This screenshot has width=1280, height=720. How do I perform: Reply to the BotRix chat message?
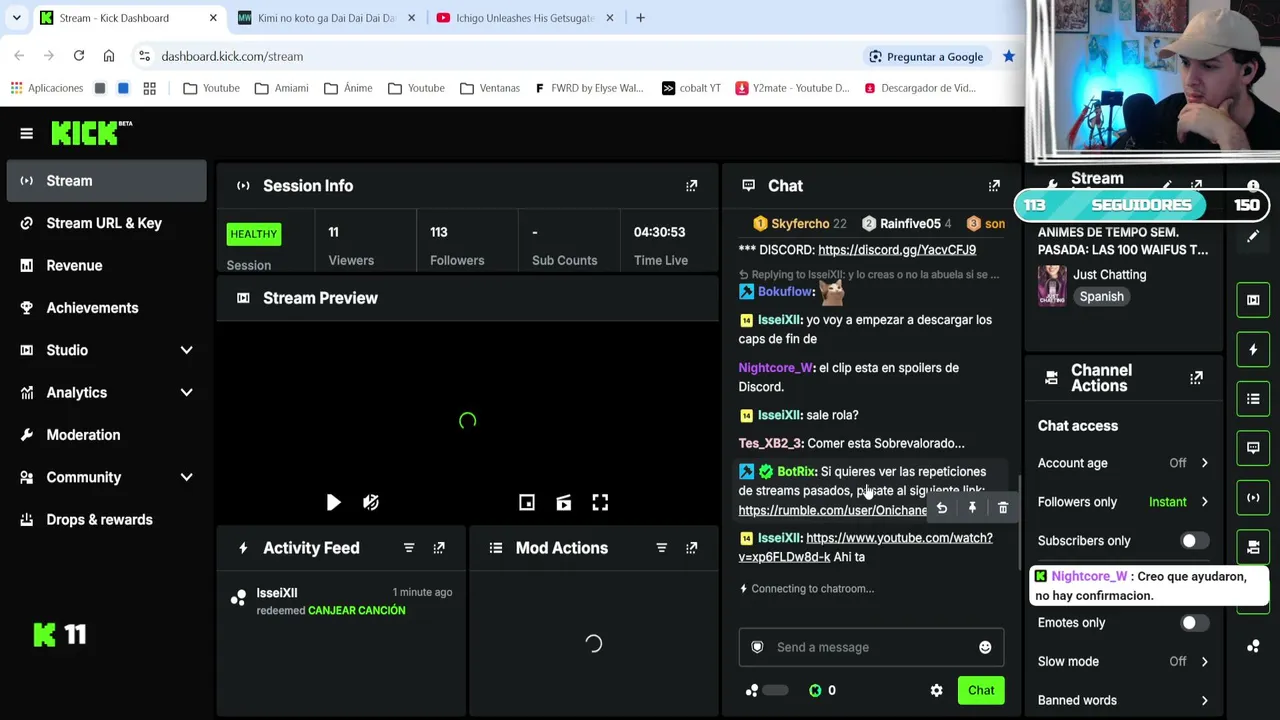point(942,508)
